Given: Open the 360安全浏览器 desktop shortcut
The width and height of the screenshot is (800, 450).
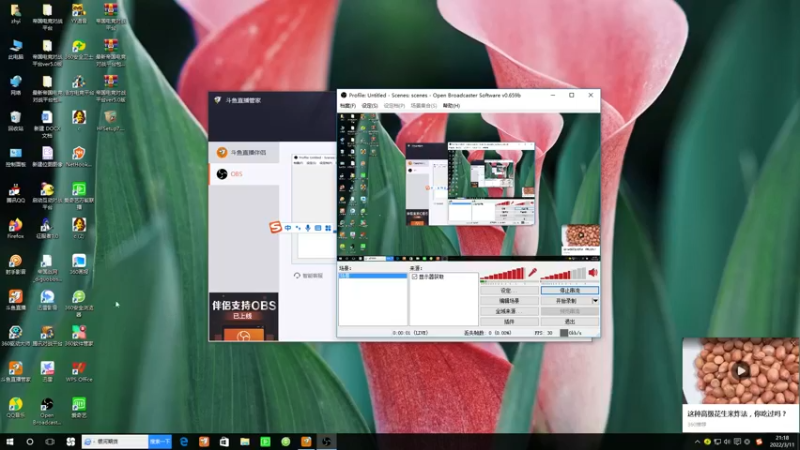Looking at the screenshot, I should pos(79,303).
